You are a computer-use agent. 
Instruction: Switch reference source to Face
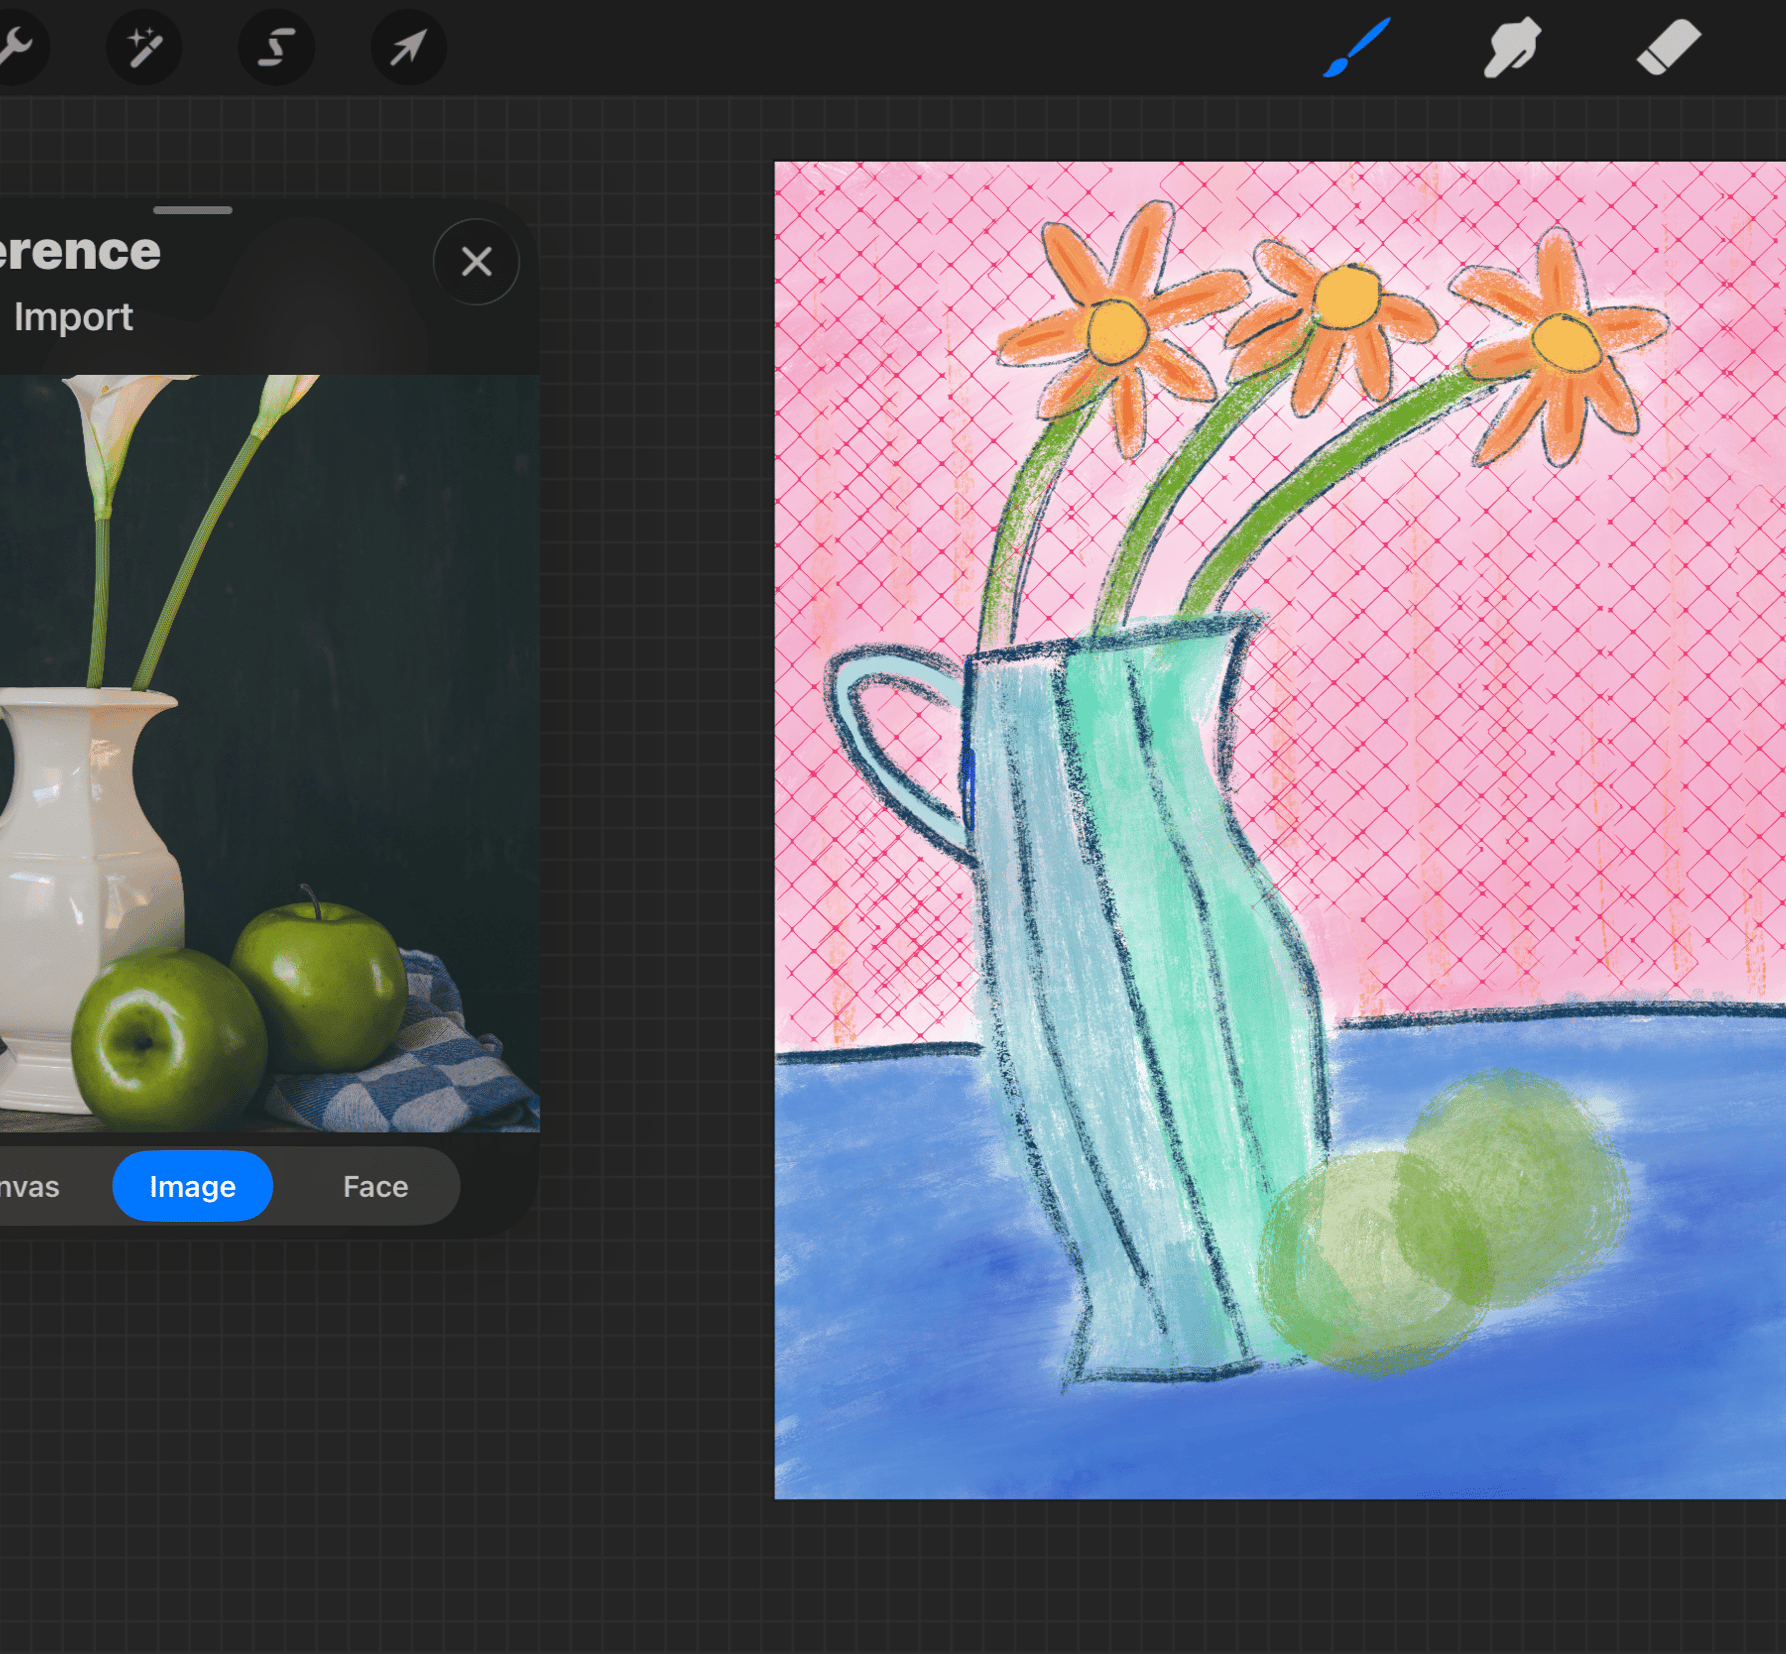pos(375,1186)
